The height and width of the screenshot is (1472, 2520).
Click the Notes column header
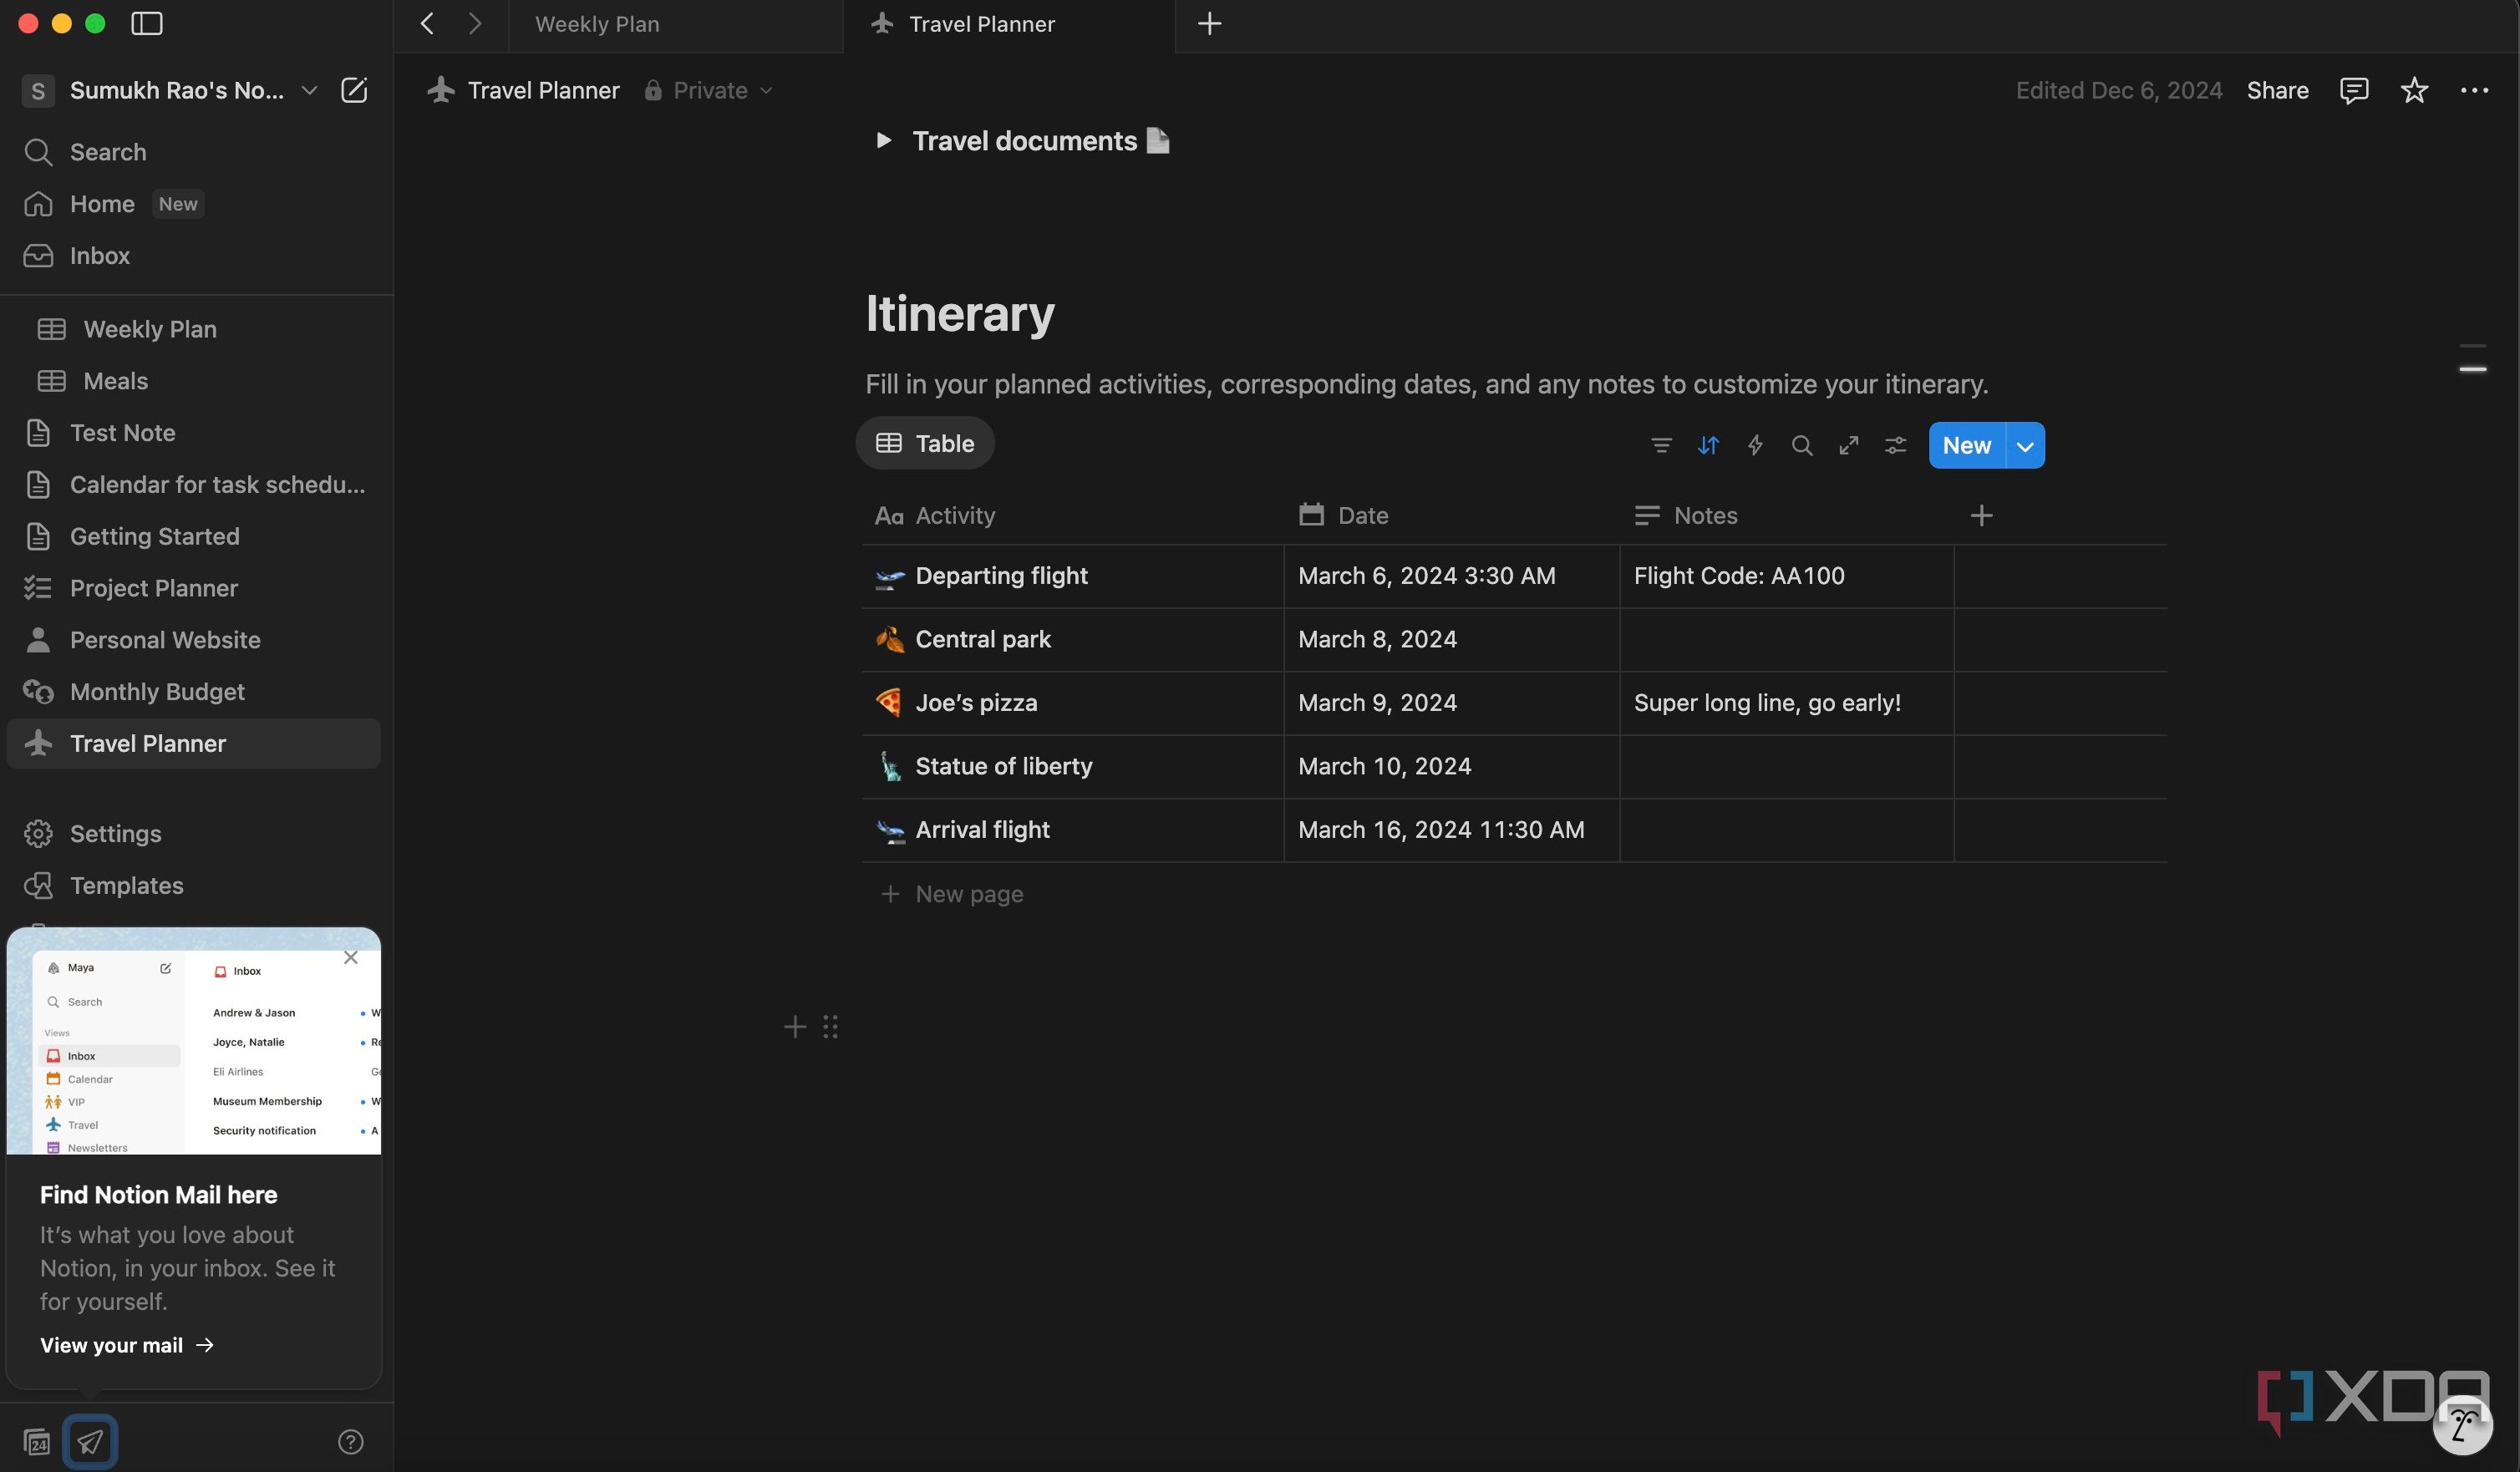[1787, 516]
